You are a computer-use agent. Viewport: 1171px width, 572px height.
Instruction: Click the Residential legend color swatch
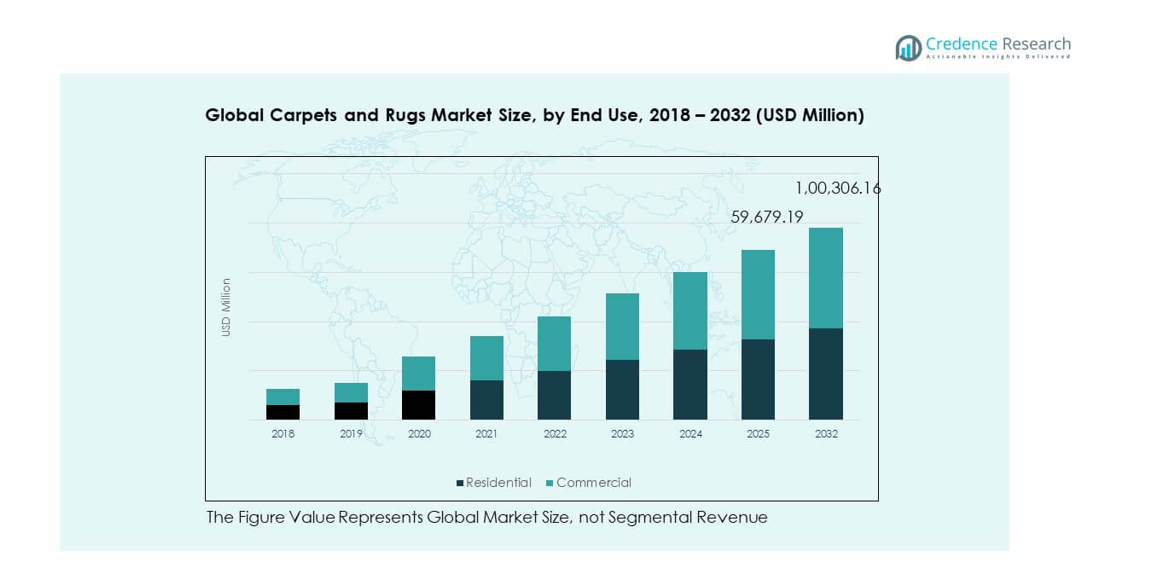click(460, 483)
